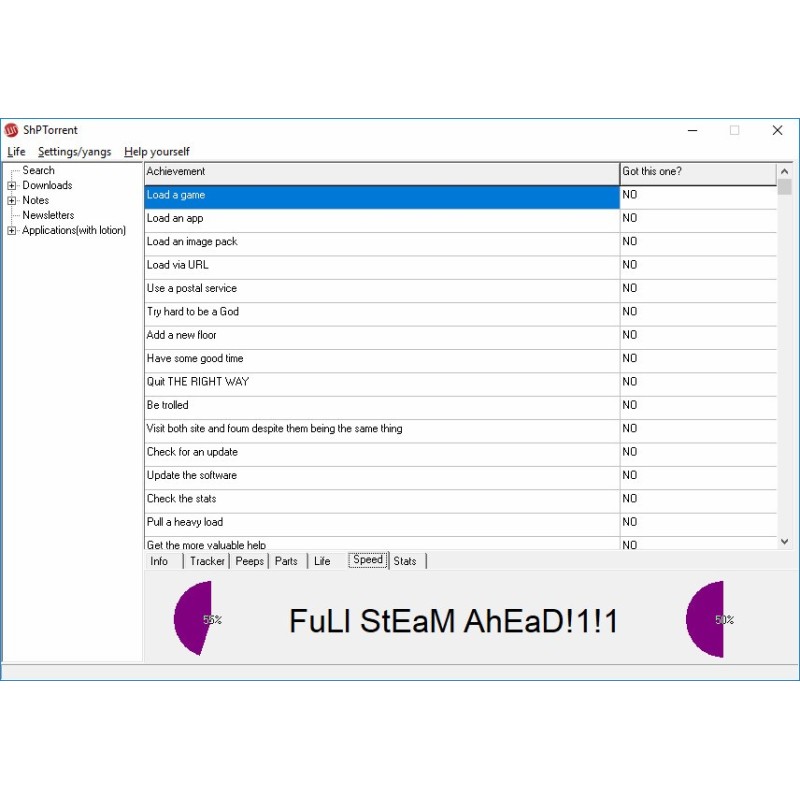Switch to the Tracker tab
The height and width of the screenshot is (800, 800).
(x=207, y=561)
